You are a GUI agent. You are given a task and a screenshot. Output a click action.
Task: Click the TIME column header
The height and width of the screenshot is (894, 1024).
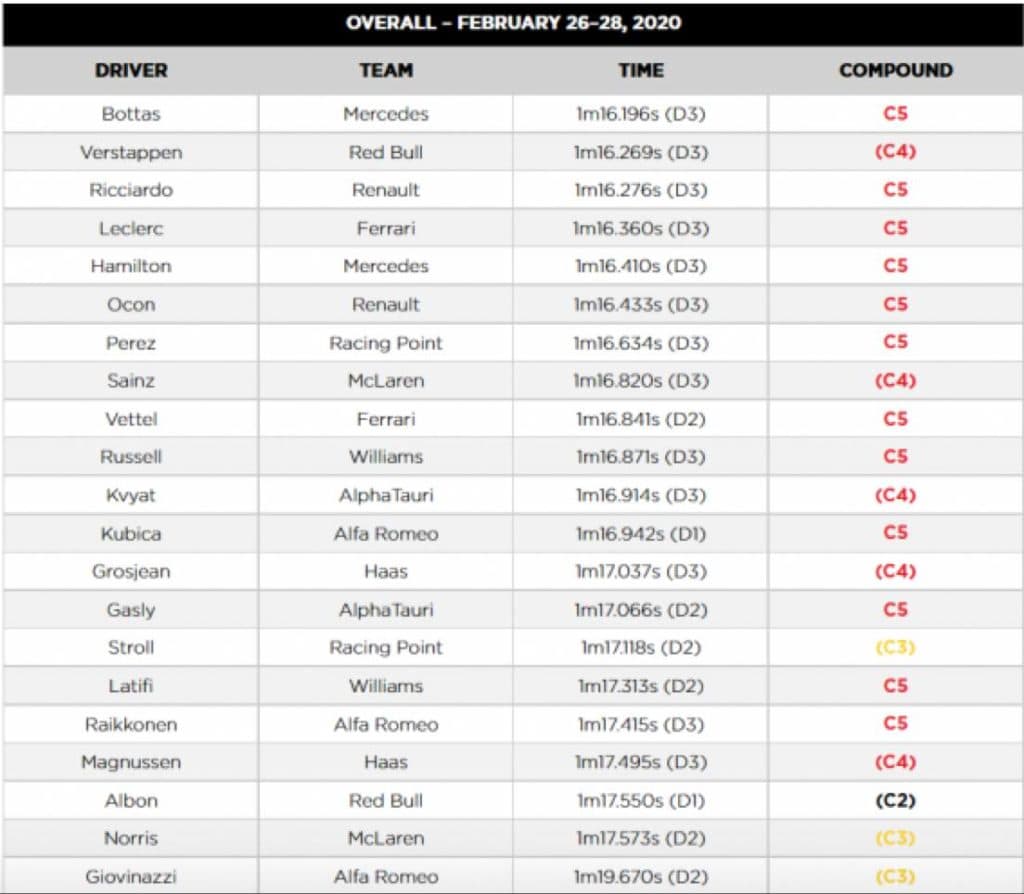tap(640, 71)
